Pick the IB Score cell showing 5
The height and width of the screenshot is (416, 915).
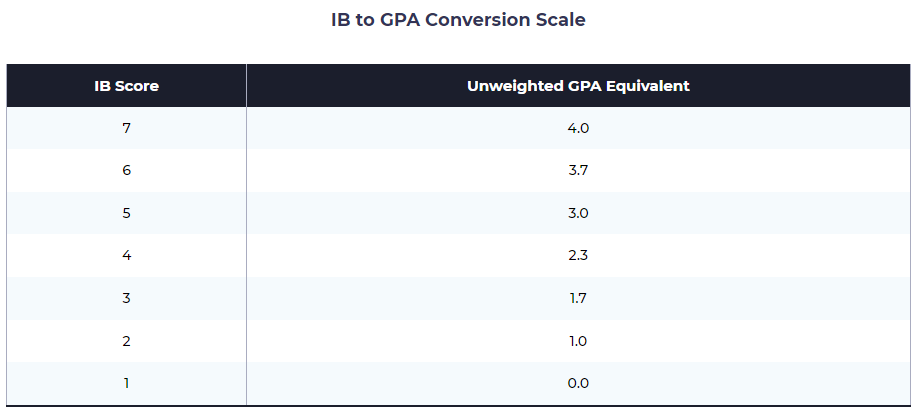click(x=127, y=213)
